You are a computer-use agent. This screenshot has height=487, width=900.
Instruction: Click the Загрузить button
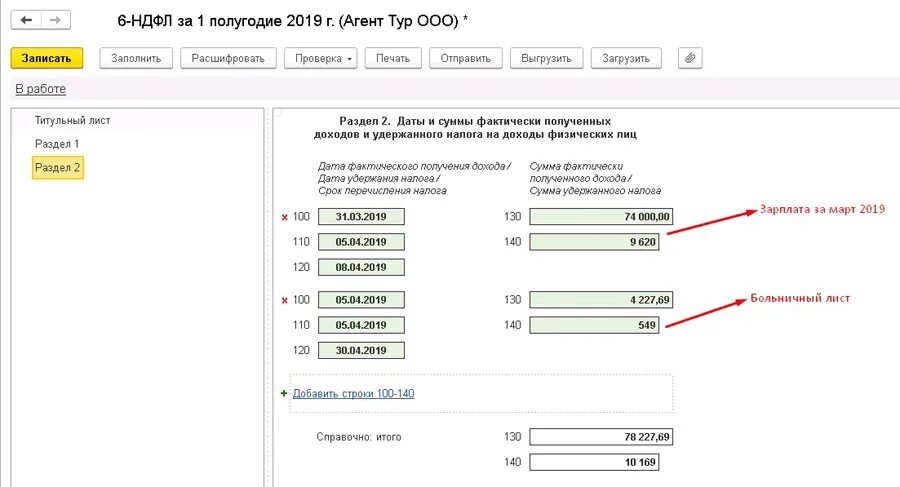(x=626, y=58)
